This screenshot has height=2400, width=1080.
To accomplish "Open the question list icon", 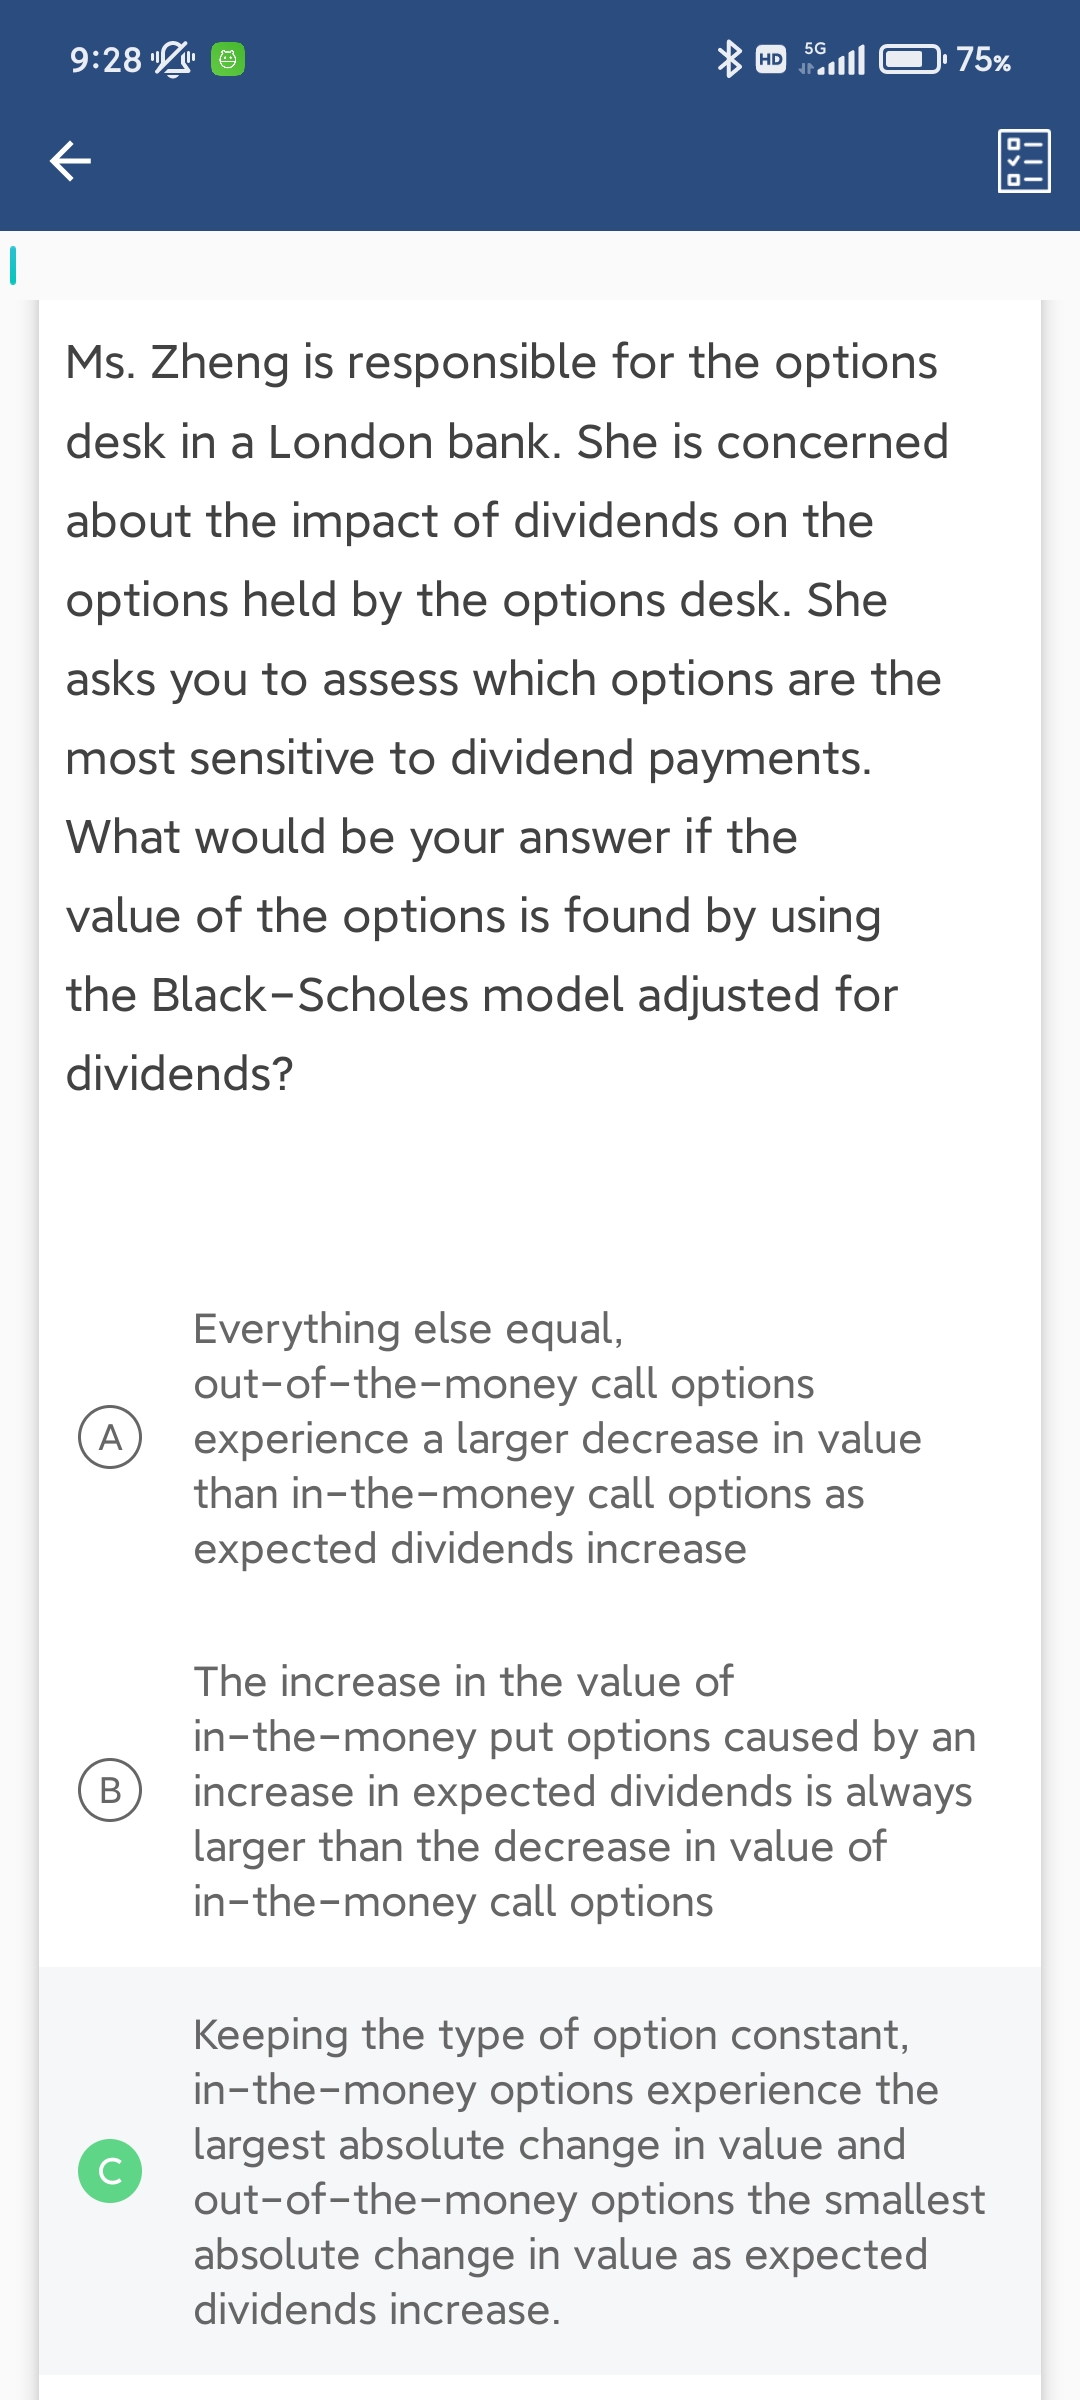I will pyautogui.click(x=1024, y=160).
